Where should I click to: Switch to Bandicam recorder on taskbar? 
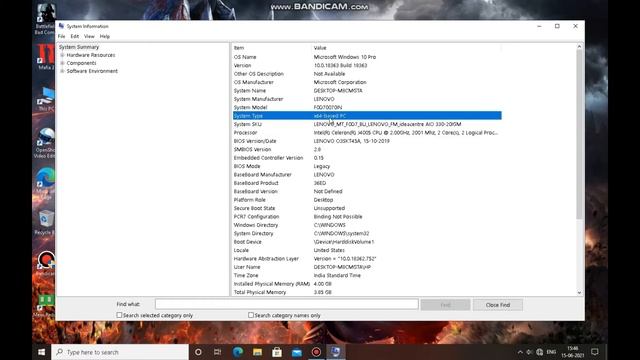[316, 352]
